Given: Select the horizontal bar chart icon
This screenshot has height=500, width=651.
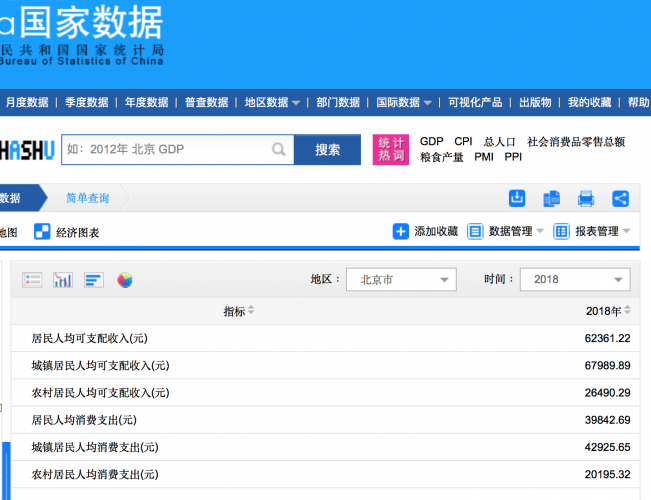Looking at the screenshot, I should coord(94,280).
